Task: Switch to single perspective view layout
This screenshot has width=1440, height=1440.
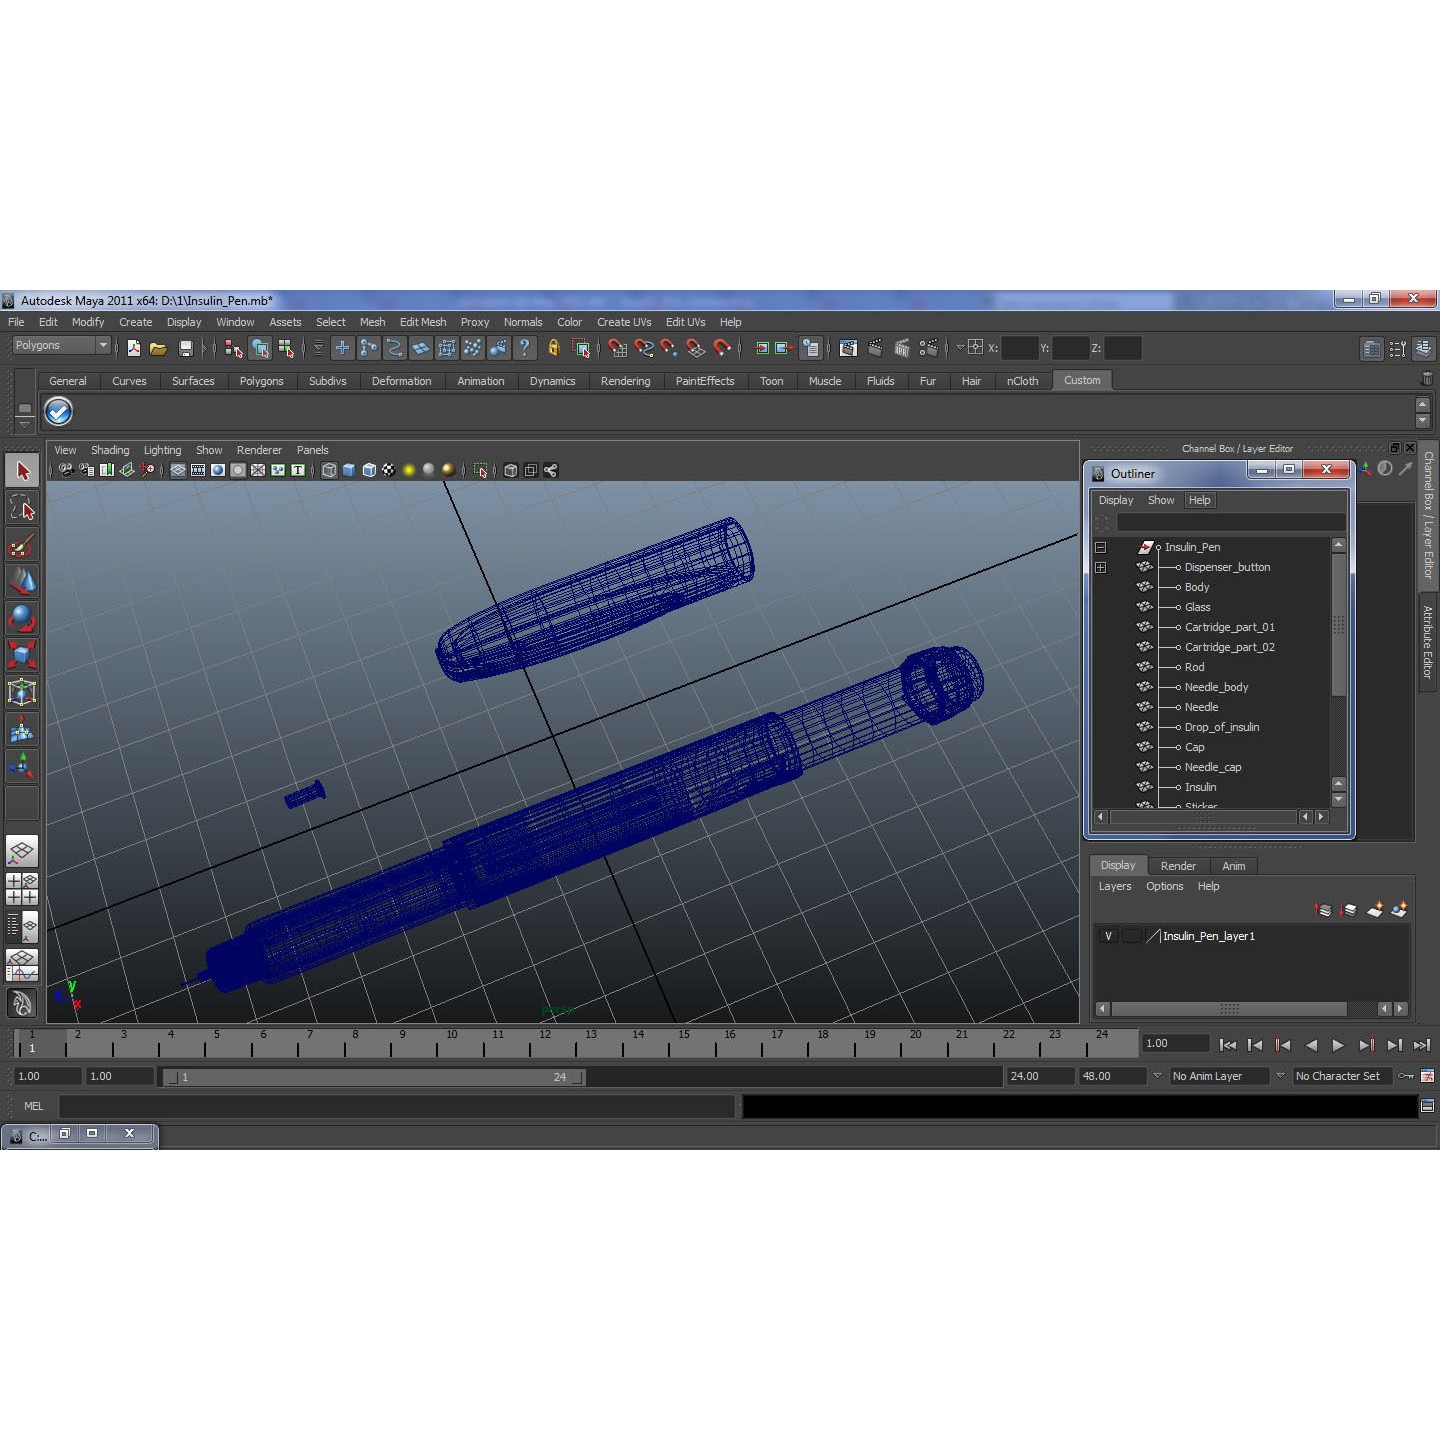Action: click(x=22, y=851)
